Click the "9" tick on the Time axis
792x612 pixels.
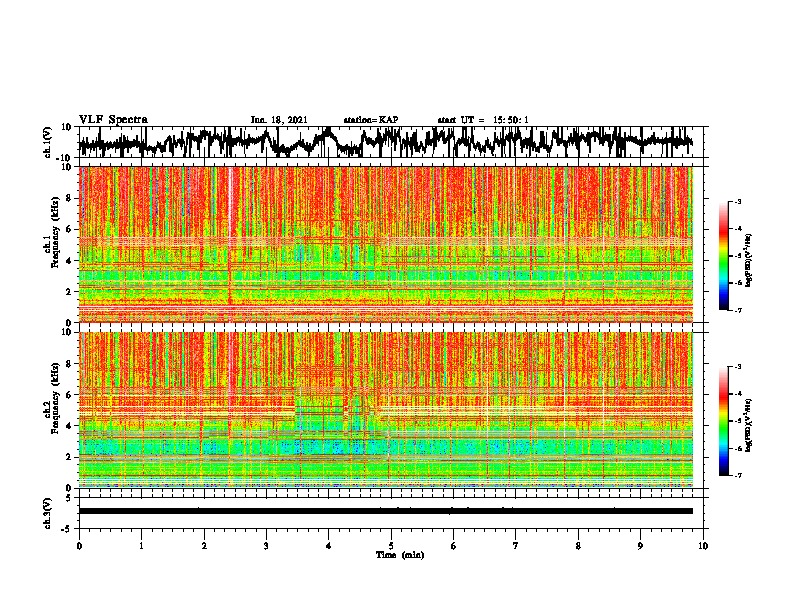(640, 546)
